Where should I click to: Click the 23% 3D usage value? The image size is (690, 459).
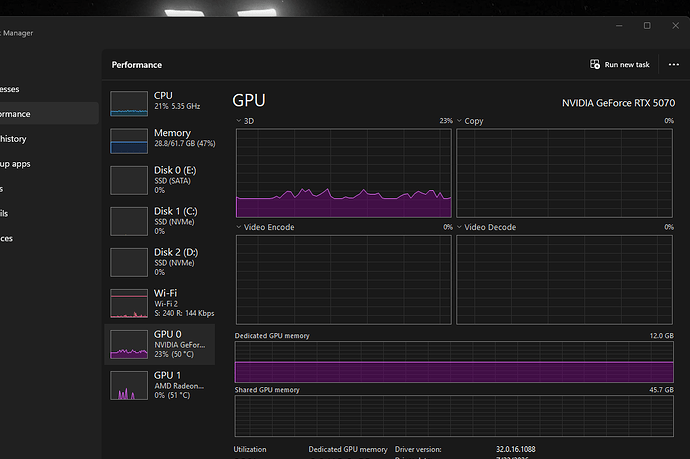click(x=446, y=121)
